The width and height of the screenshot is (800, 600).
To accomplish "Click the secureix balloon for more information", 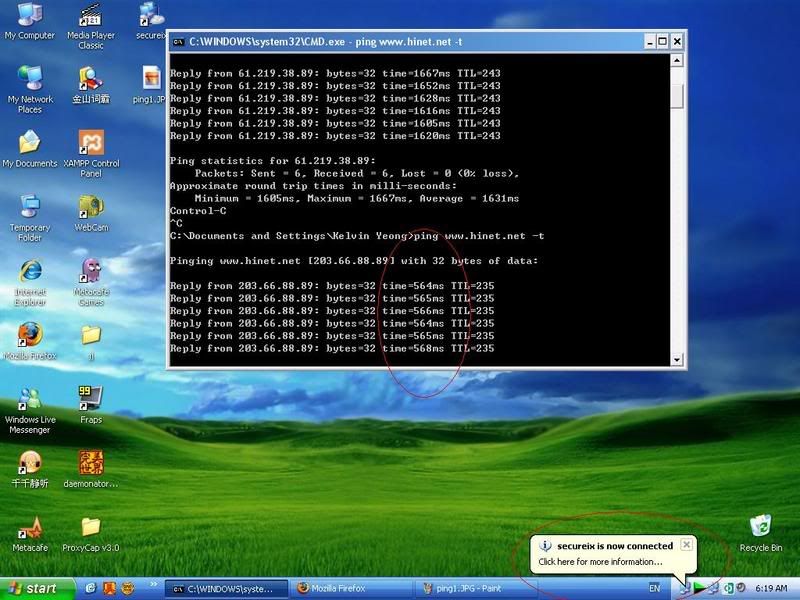I will click(600, 561).
